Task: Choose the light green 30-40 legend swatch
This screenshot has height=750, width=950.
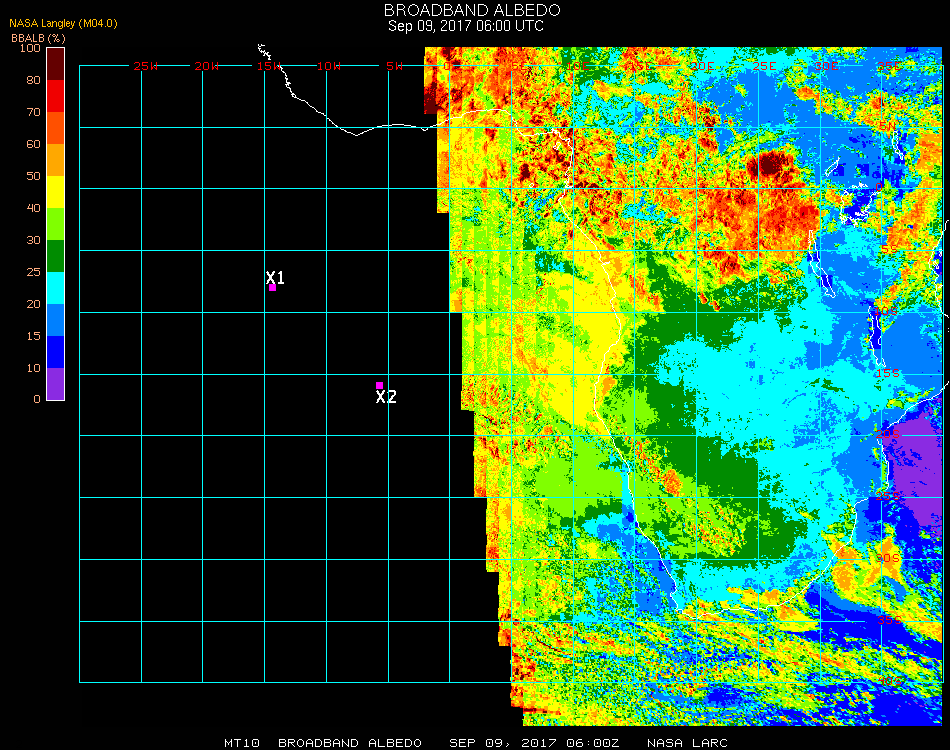Action: [x=56, y=224]
